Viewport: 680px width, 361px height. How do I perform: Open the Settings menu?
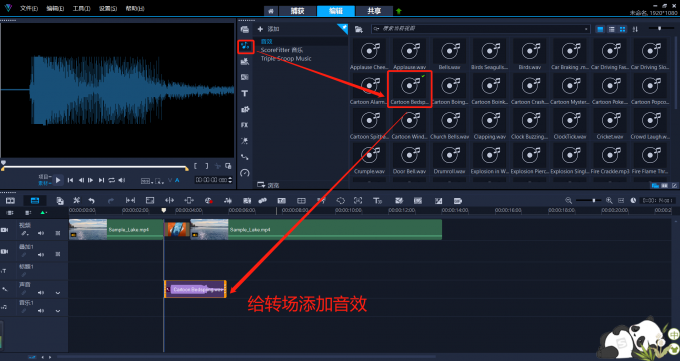(x=108, y=8)
